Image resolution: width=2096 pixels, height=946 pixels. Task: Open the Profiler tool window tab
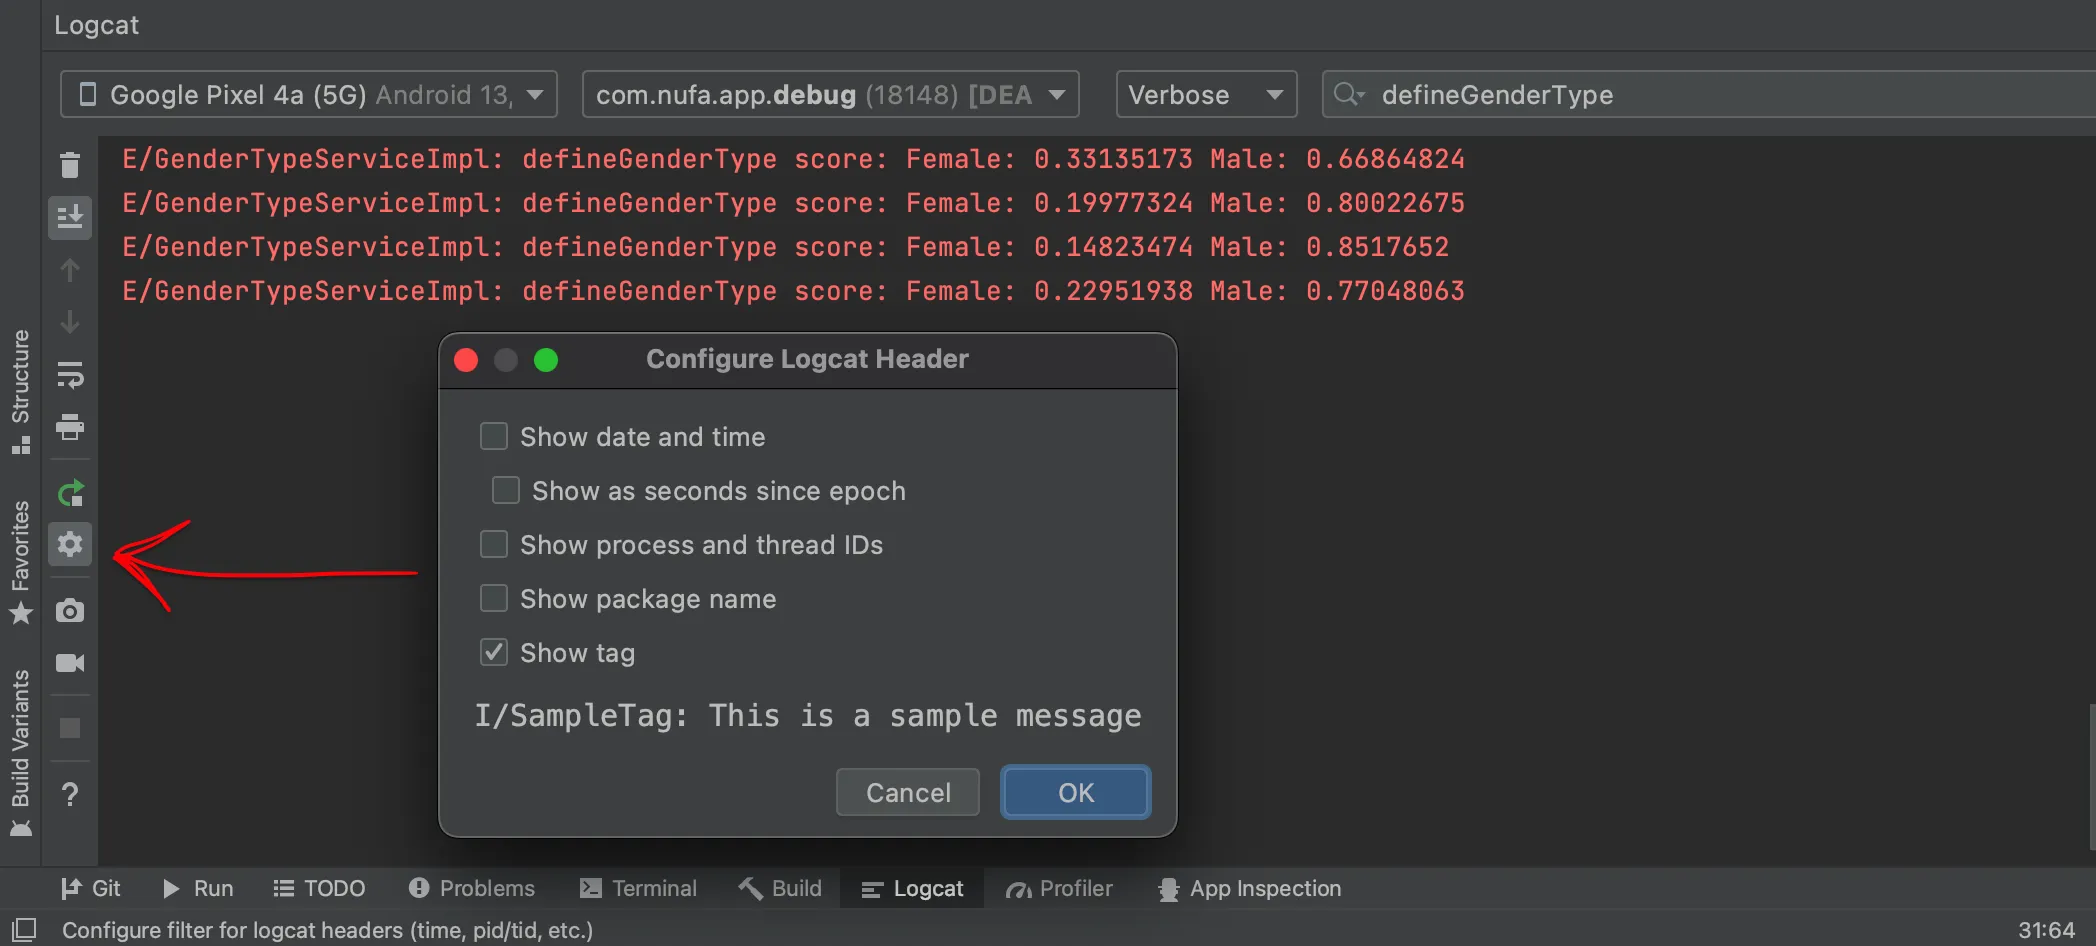[x=1059, y=889]
